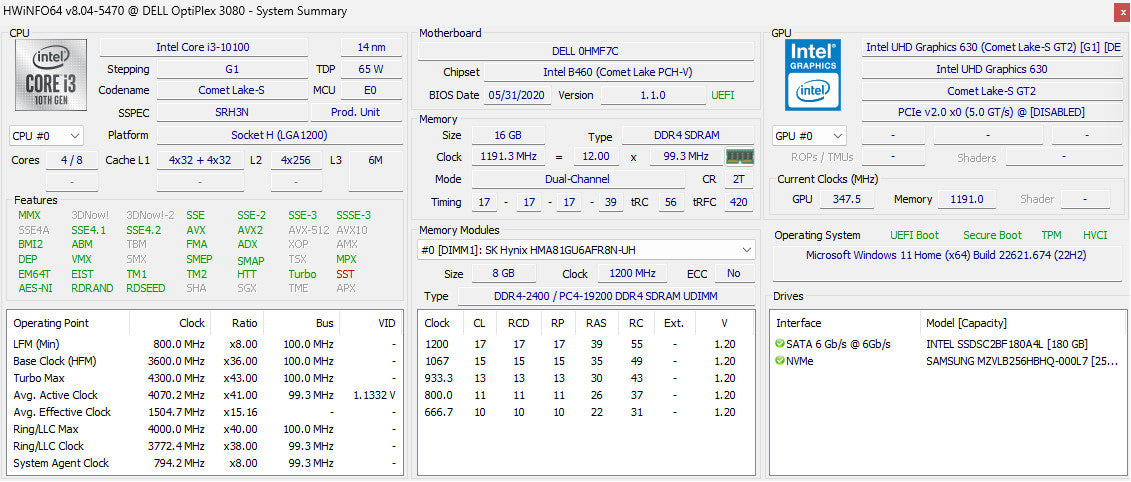Viewport: 1131px width, 482px height.
Task: Click the Prod. Unit field
Action: [356, 113]
